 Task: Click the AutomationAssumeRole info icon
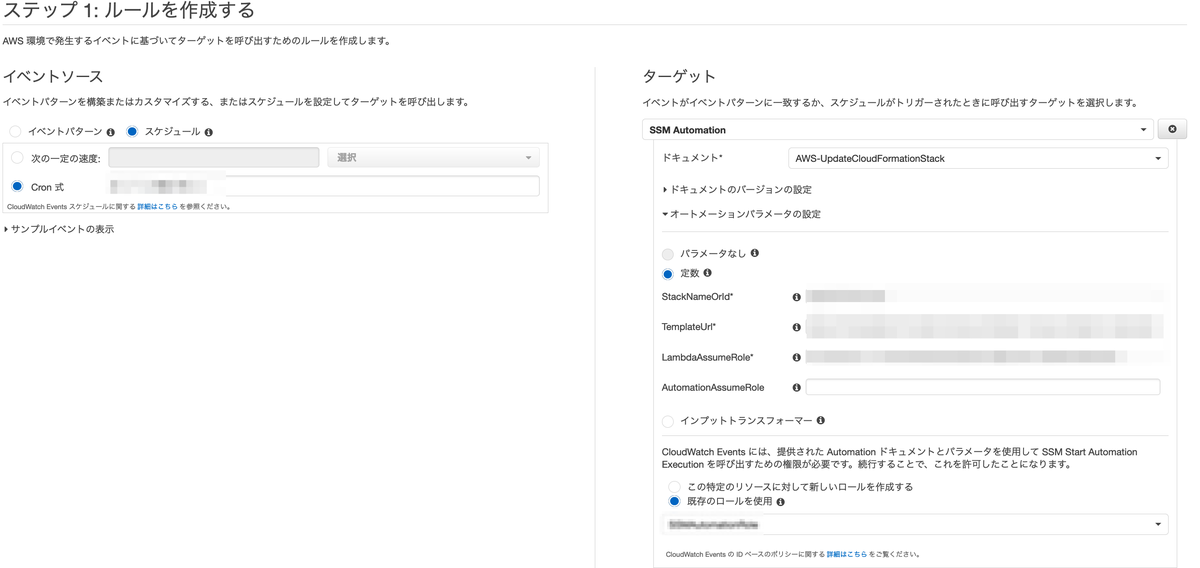click(797, 387)
